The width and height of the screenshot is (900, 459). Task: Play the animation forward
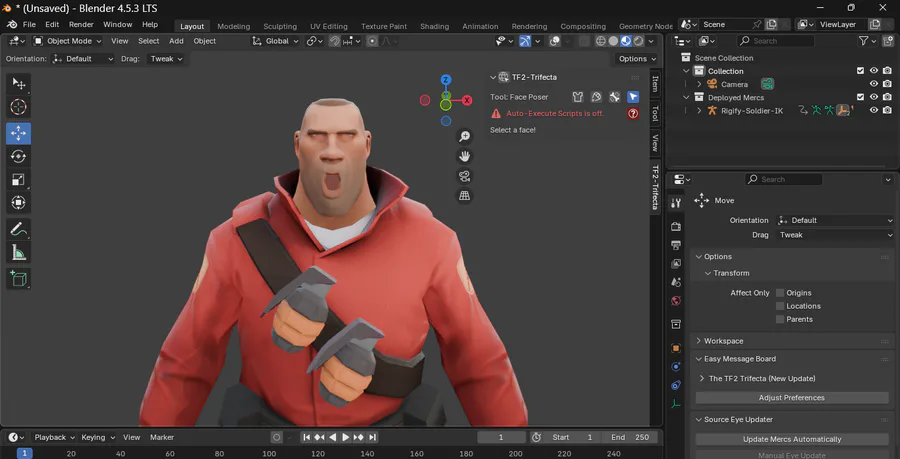(x=346, y=437)
